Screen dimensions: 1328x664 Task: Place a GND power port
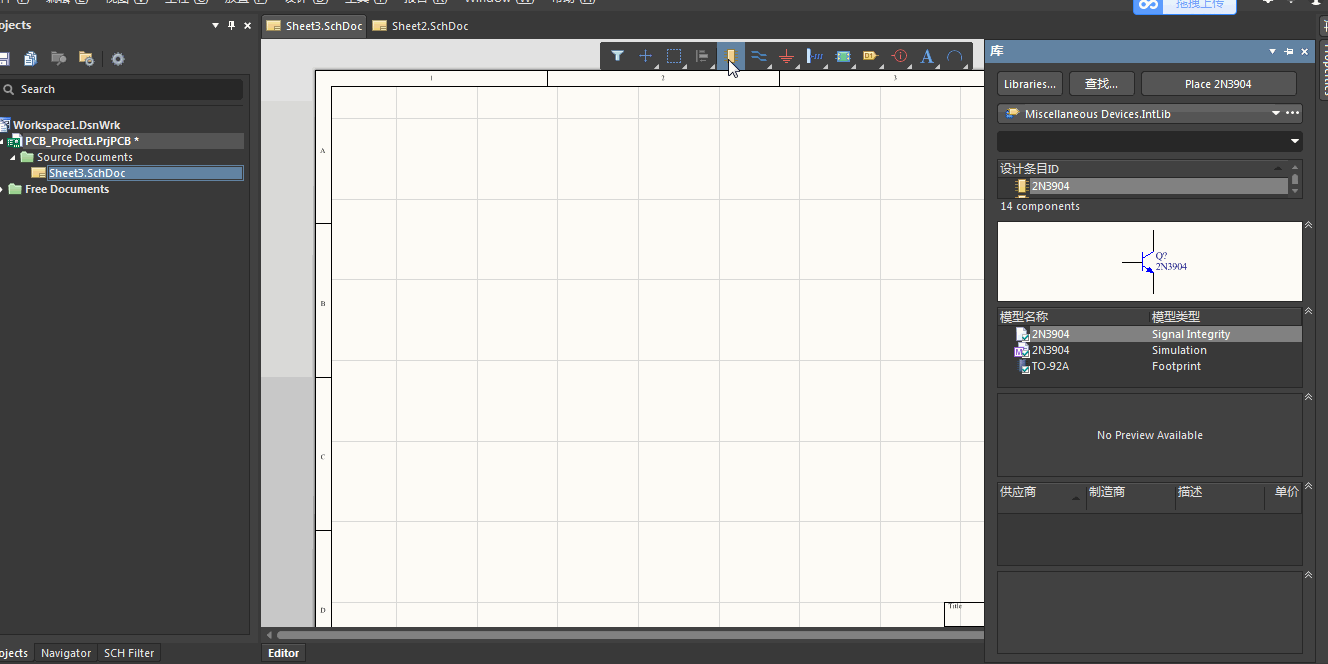(787, 57)
